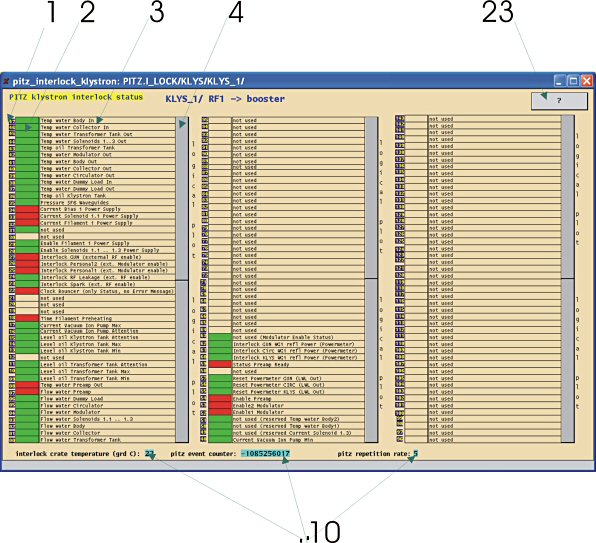This screenshot has height=543, width=596.
Task: Click green indicator of Temp water Collector In
Action: pos(27,127)
